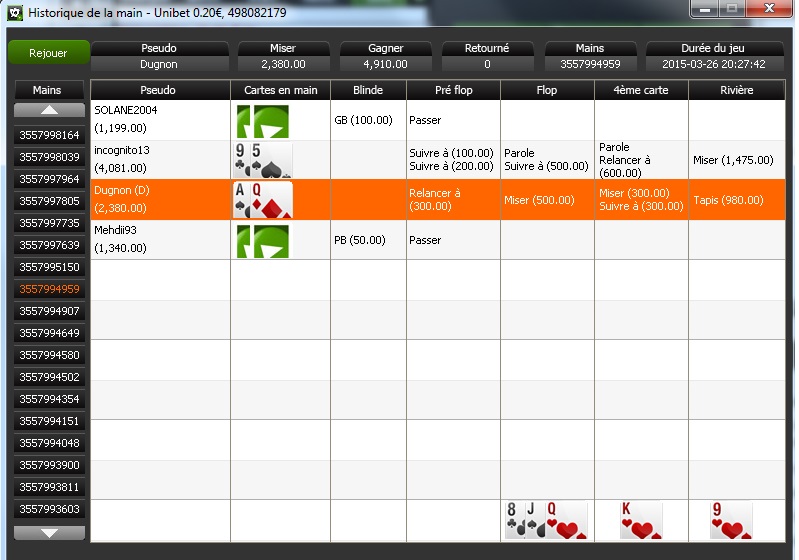Click incognito13's 9 of clubs card
Screen dimensions: 799x560
click(241, 160)
